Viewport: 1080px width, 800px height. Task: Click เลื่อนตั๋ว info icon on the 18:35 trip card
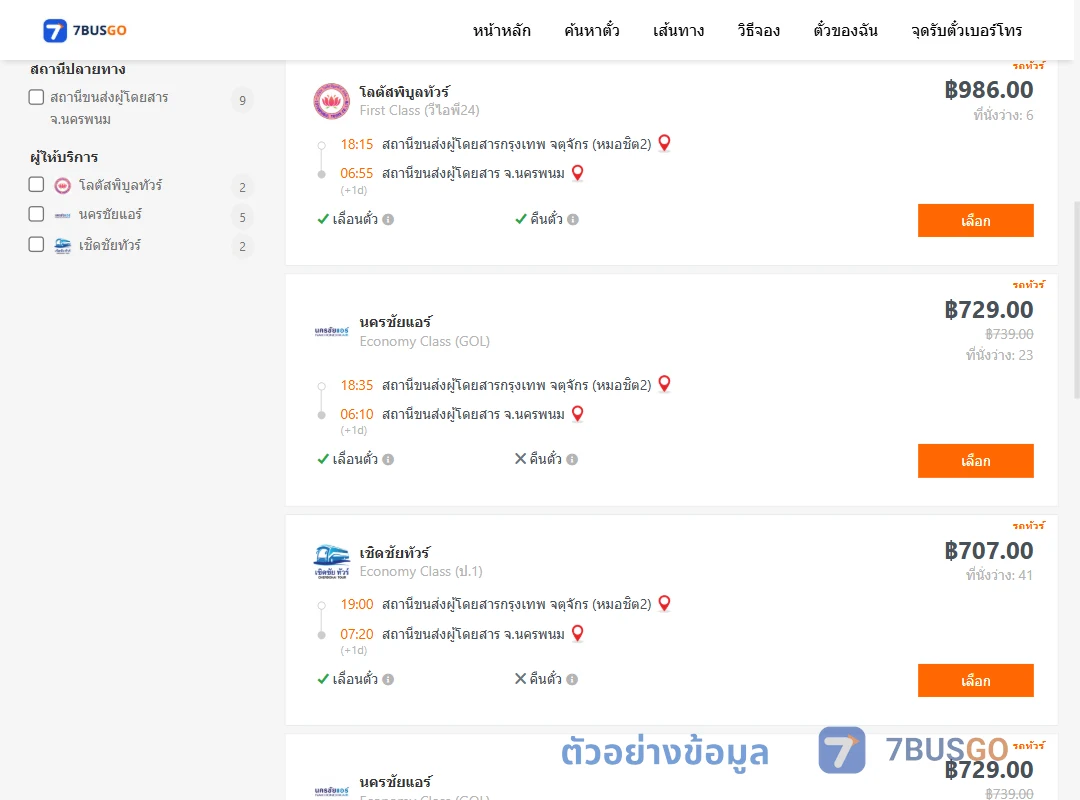(x=388, y=459)
